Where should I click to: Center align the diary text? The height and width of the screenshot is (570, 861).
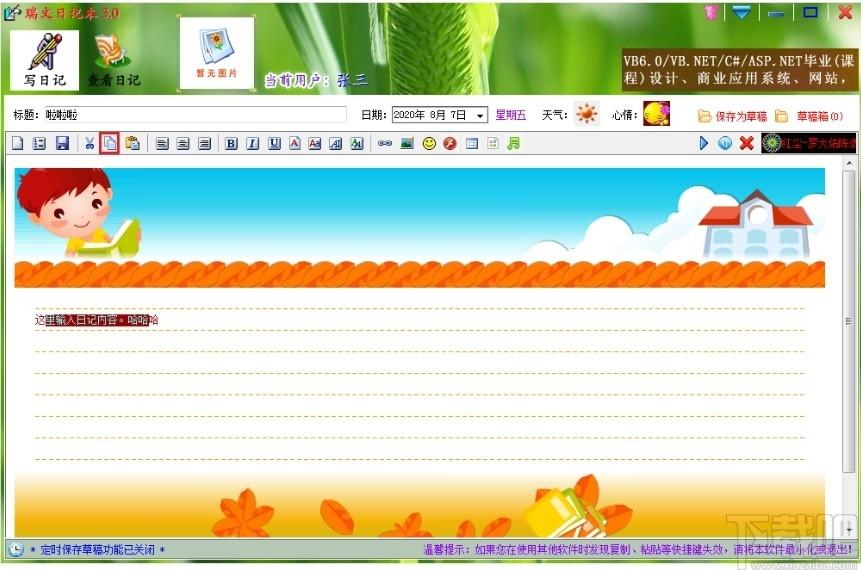183,143
